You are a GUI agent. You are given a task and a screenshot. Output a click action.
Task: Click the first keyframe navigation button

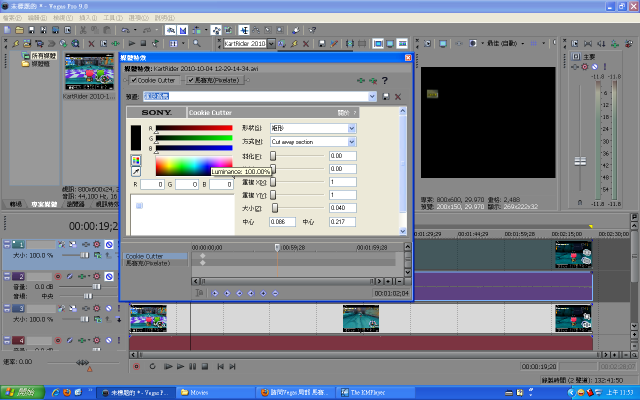pyautogui.click(x=215, y=293)
